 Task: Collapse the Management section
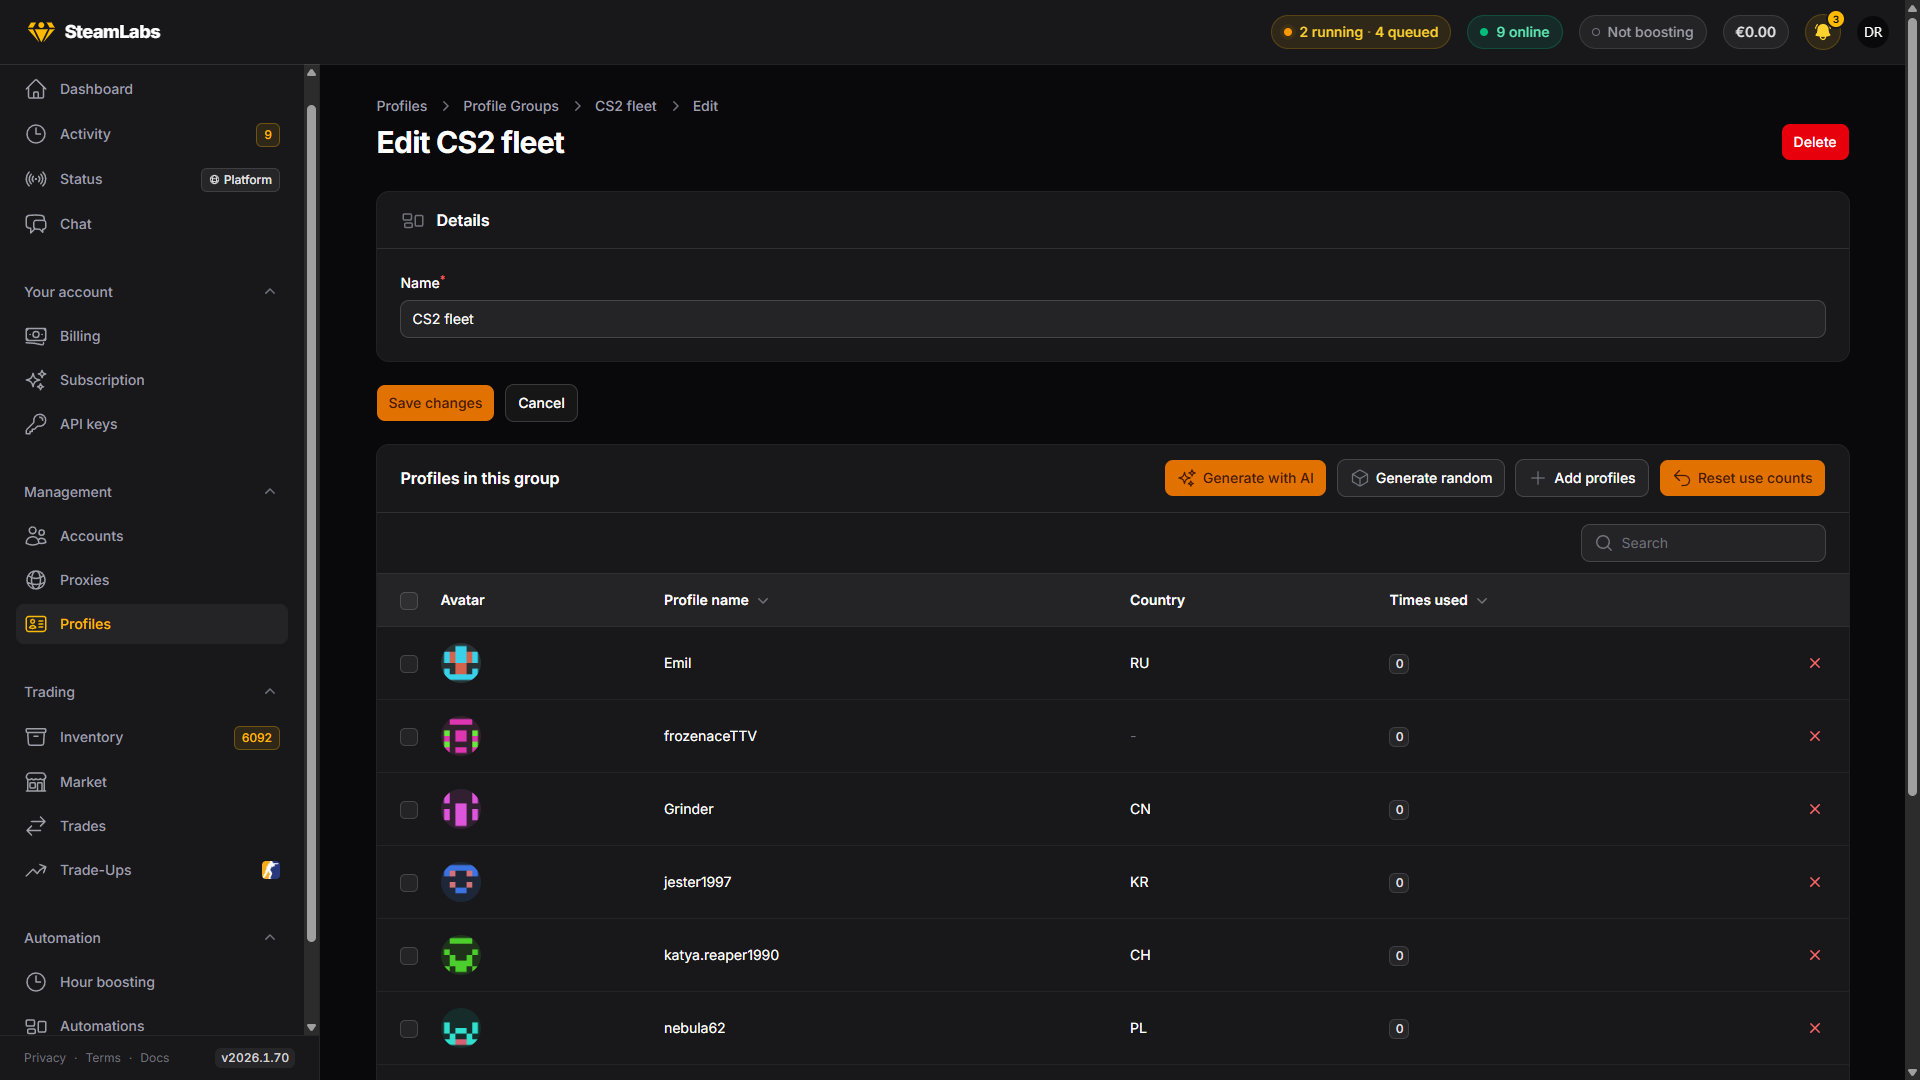(x=270, y=492)
